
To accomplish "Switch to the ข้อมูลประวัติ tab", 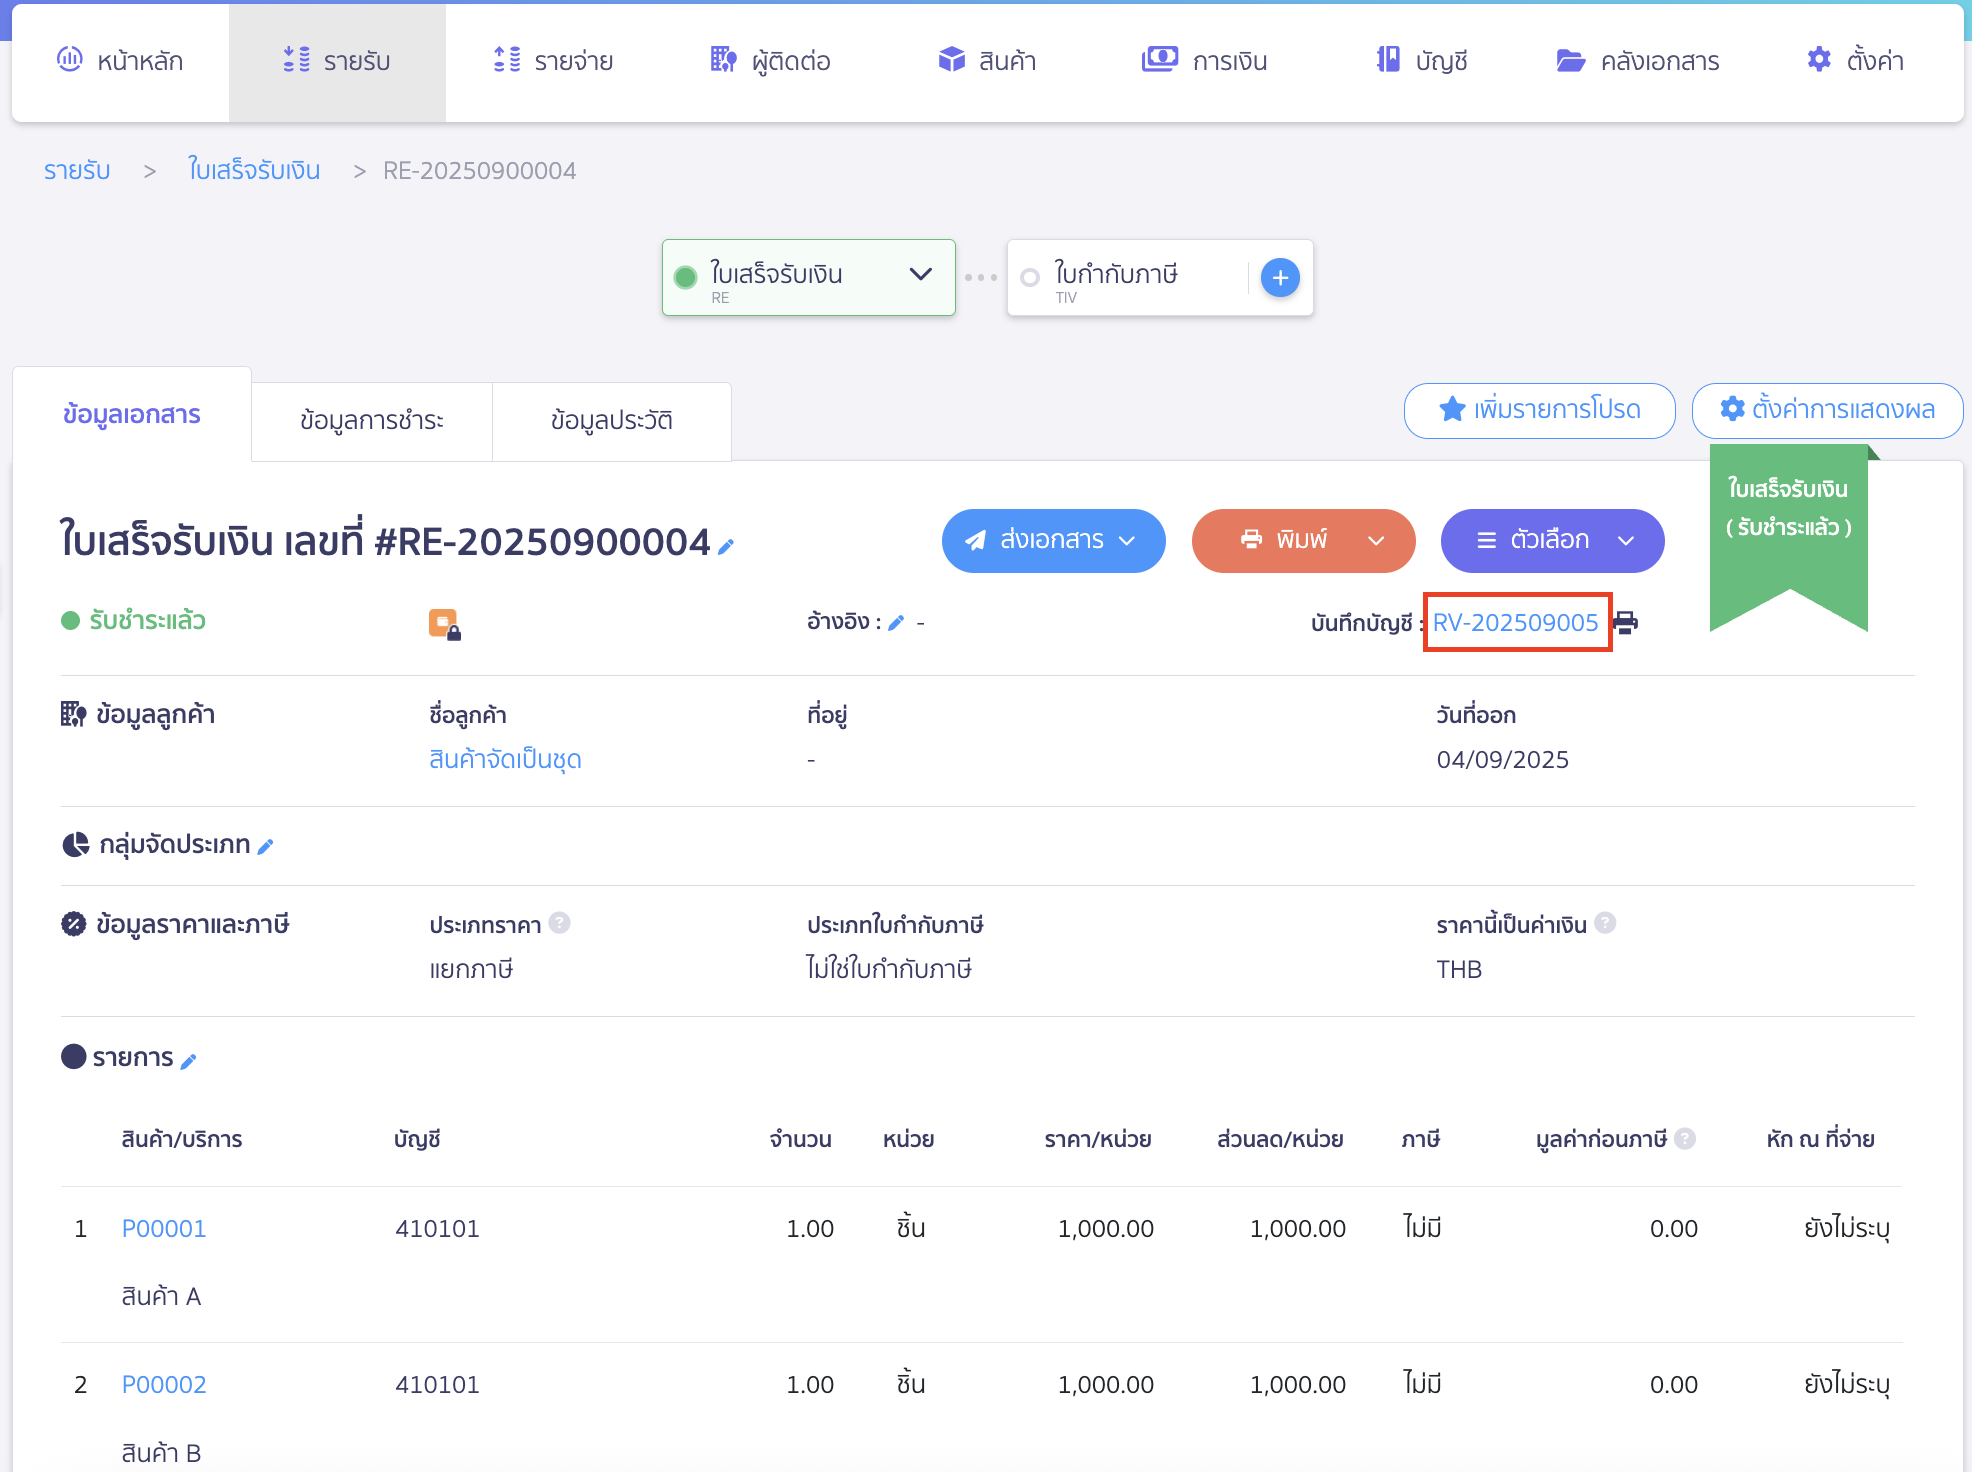I will (x=612, y=421).
